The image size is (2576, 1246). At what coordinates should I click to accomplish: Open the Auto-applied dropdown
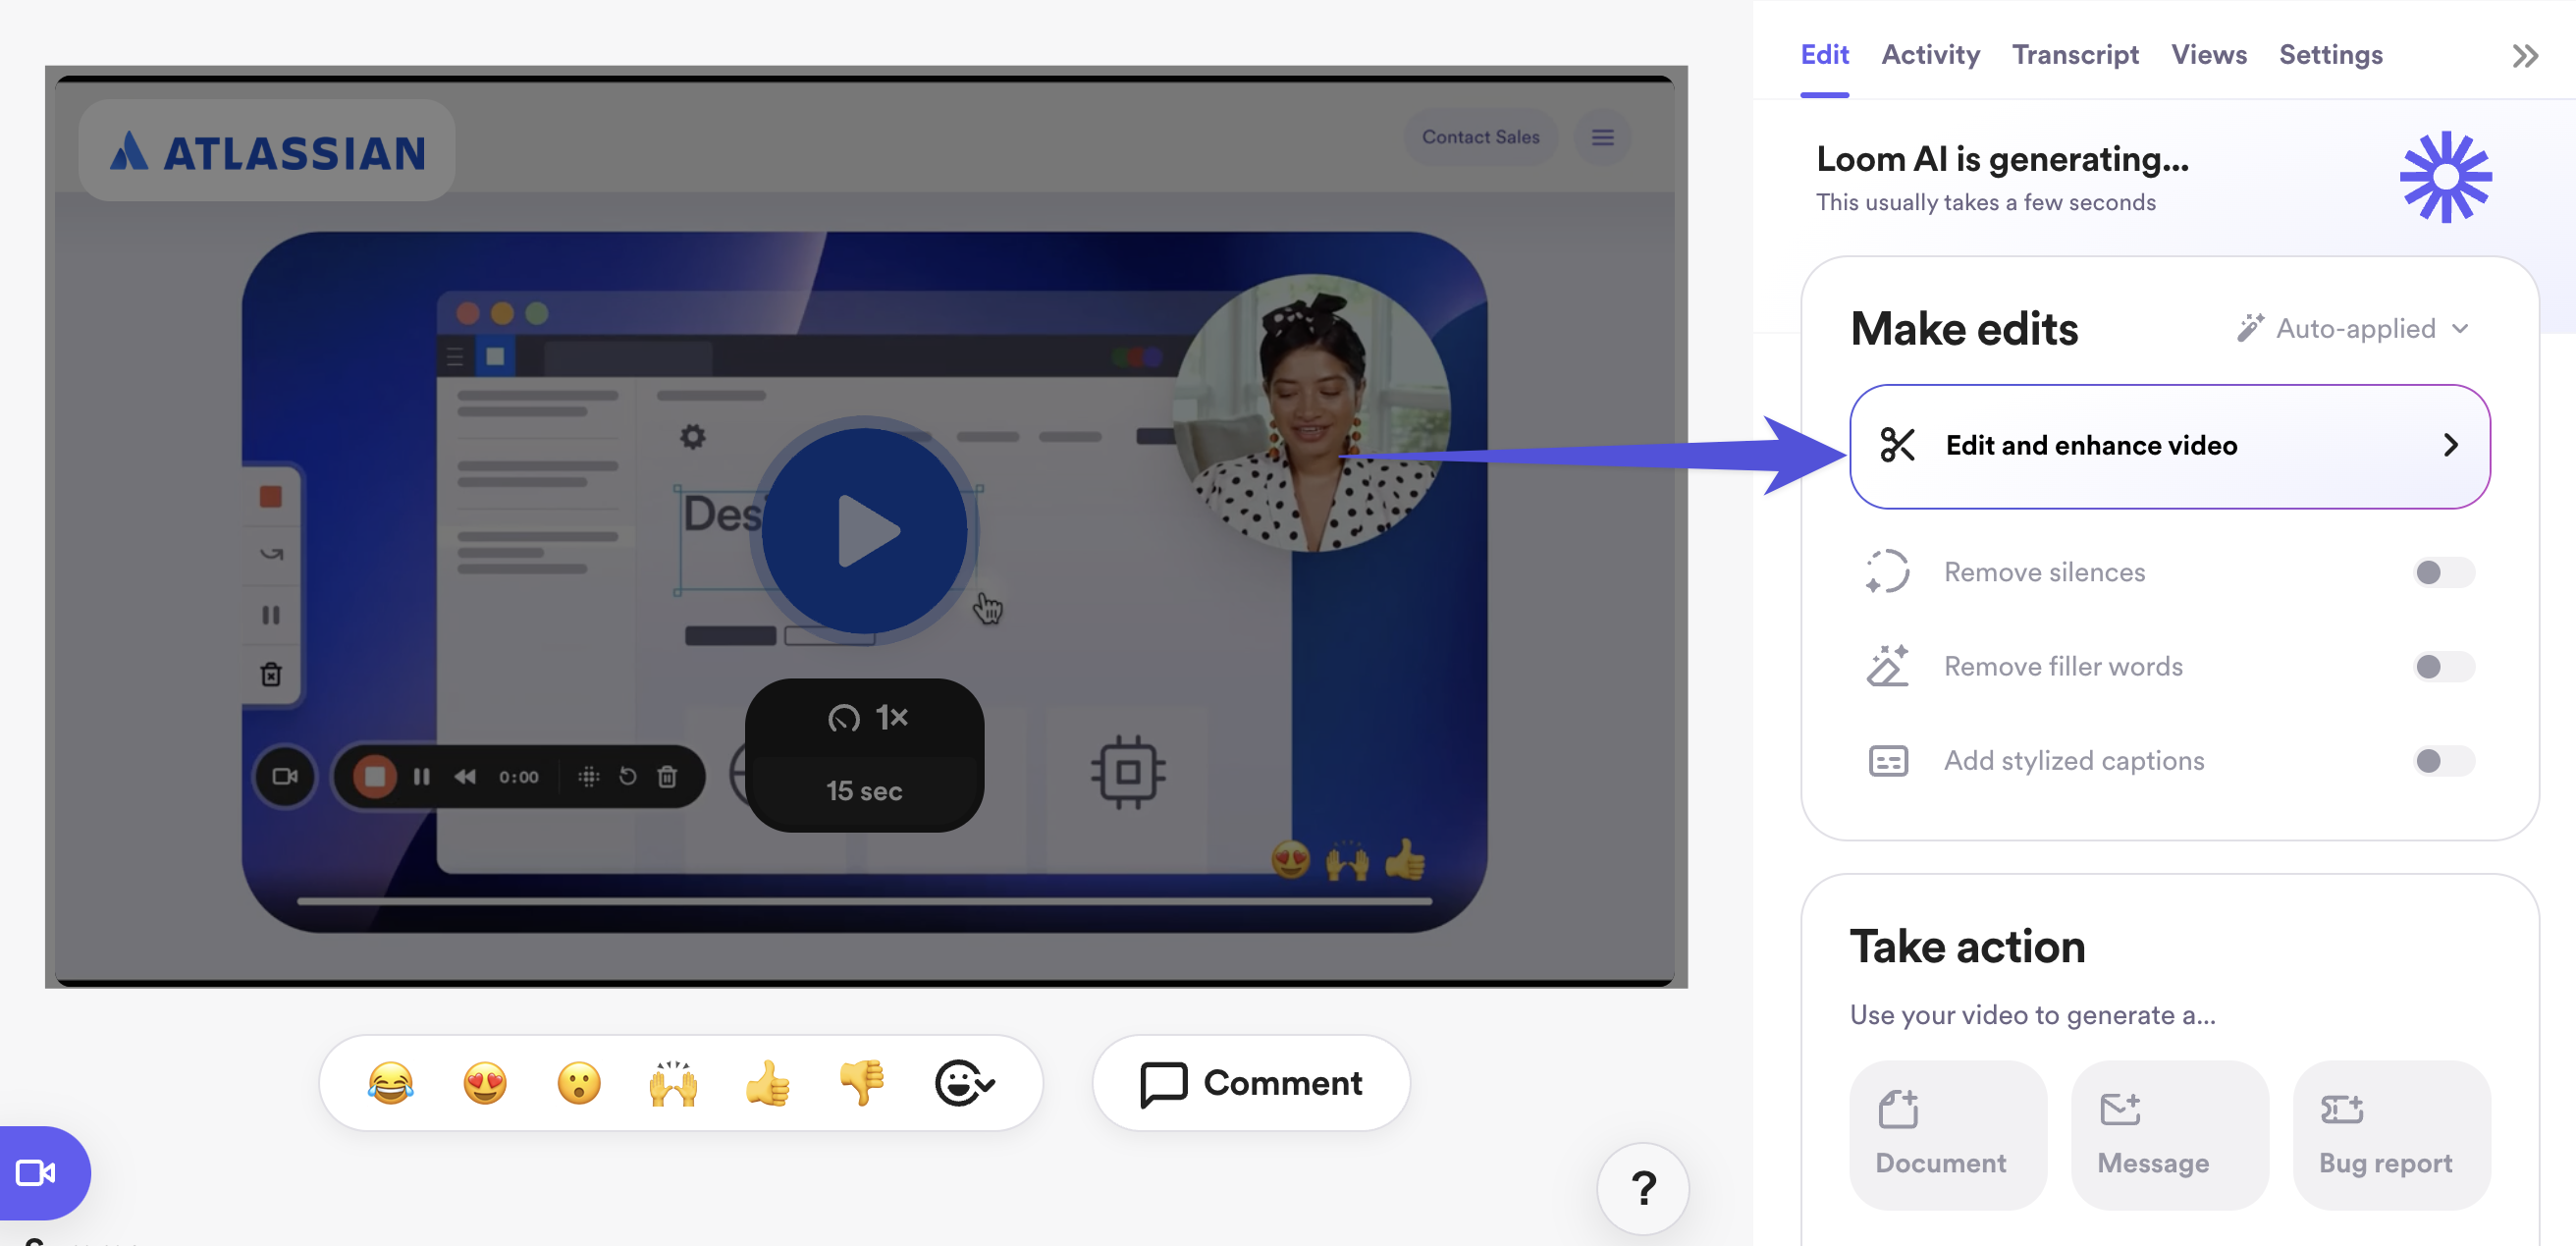click(x=2355, y=328)
